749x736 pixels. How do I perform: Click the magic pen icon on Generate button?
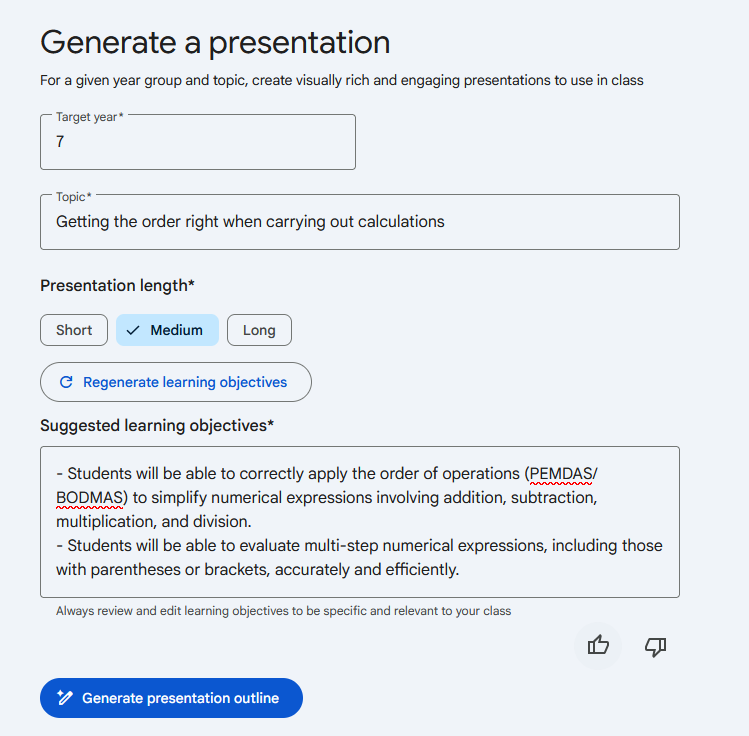coord(65,698)
